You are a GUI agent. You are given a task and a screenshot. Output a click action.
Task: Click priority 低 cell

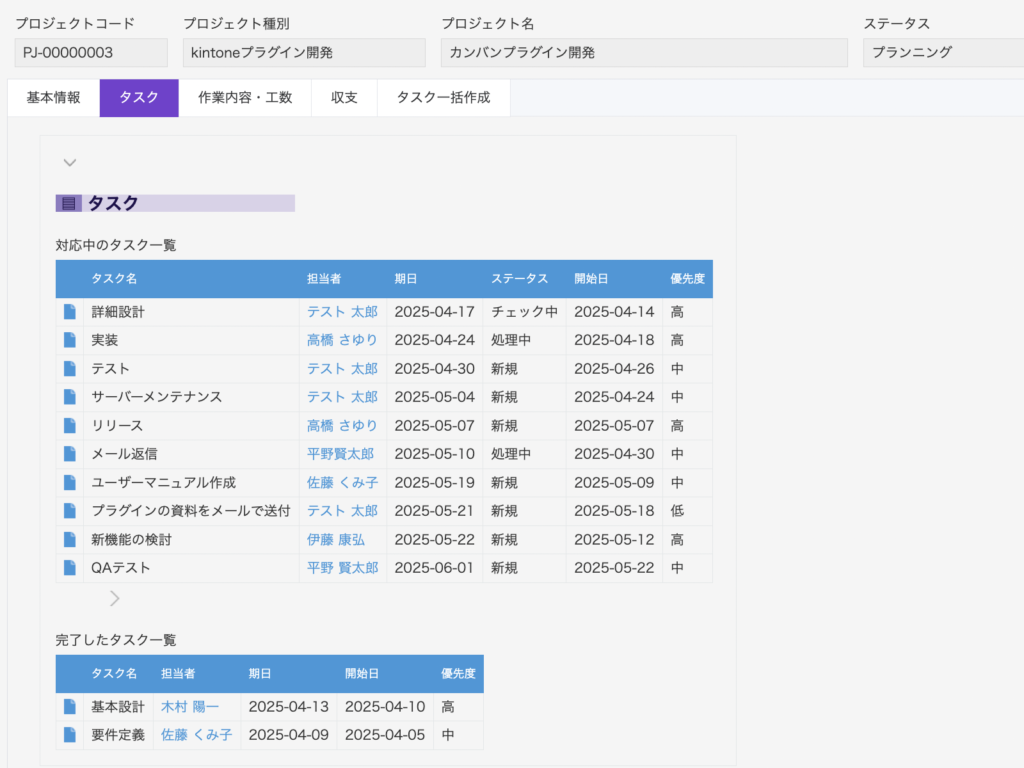point(677,511)
